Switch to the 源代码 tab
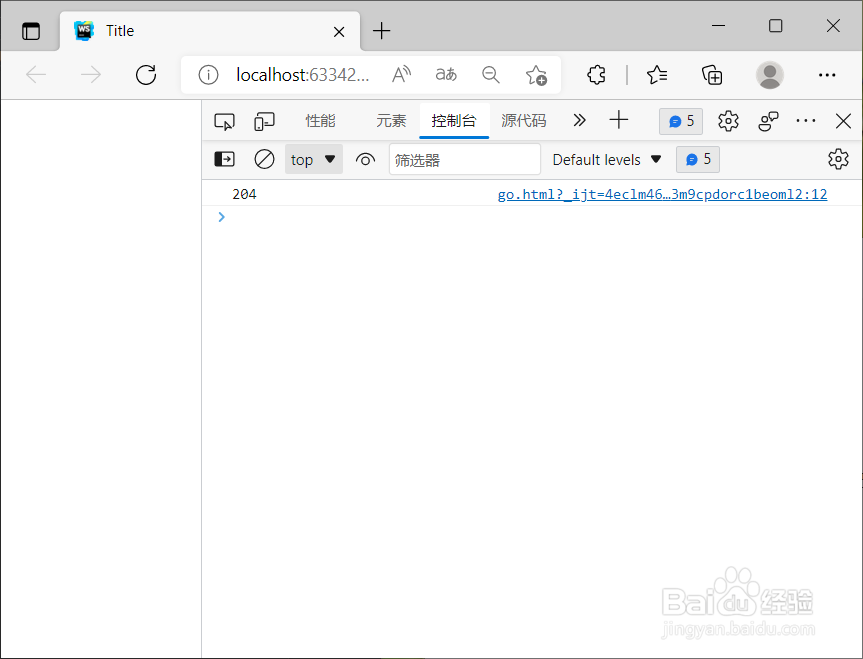This screenshot has height=659, width=863. point(522,121)
